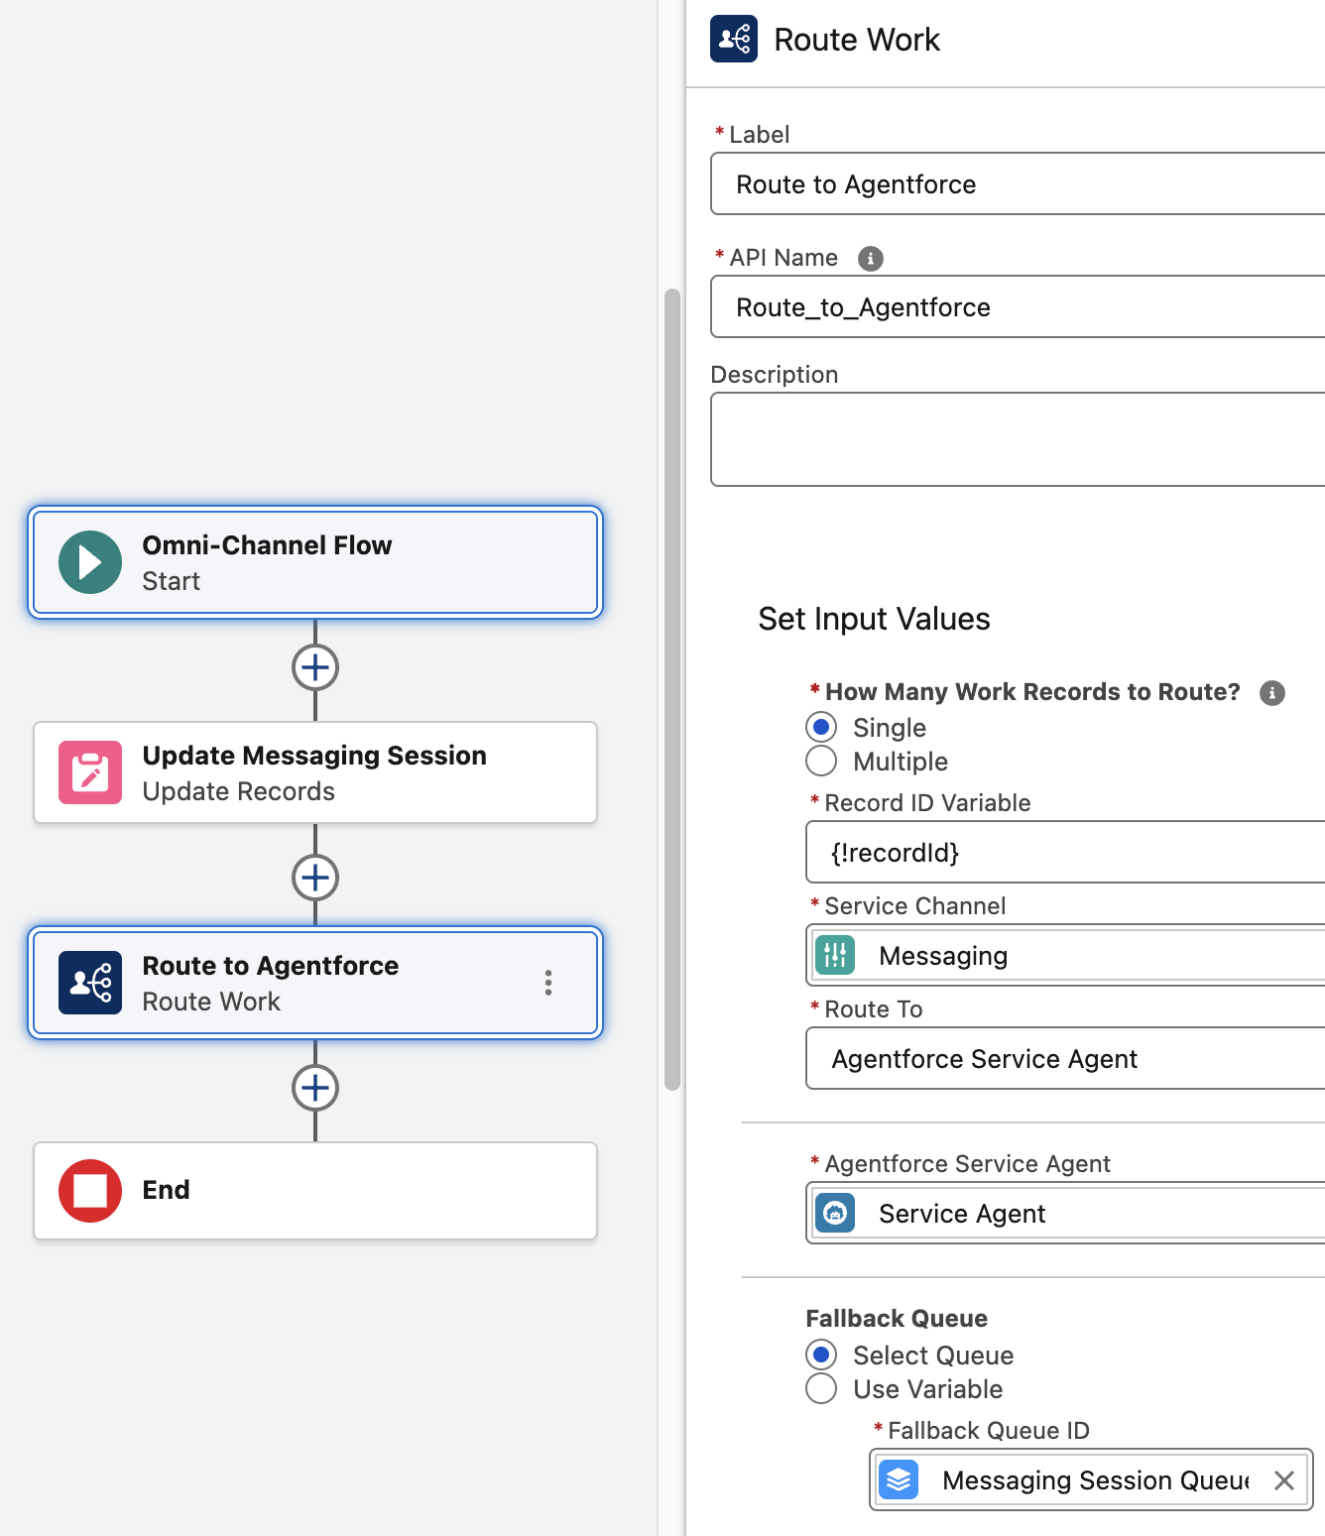
Task: Click the Description text area
Action: [1018, 439]
